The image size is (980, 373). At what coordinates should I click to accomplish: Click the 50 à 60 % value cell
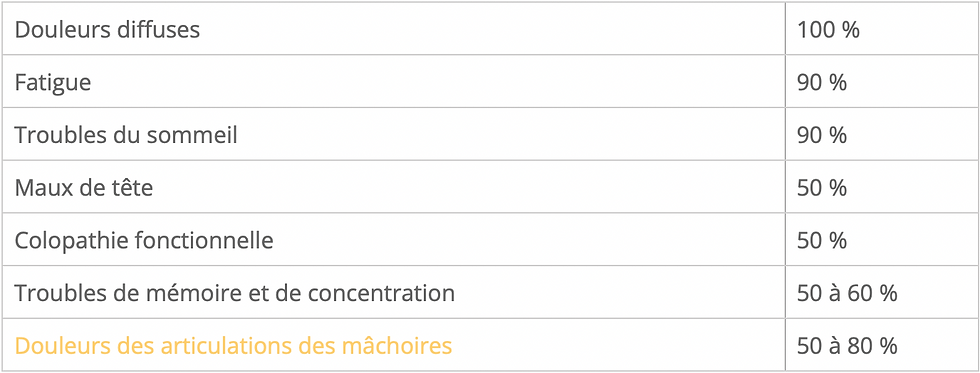[882, 292]
